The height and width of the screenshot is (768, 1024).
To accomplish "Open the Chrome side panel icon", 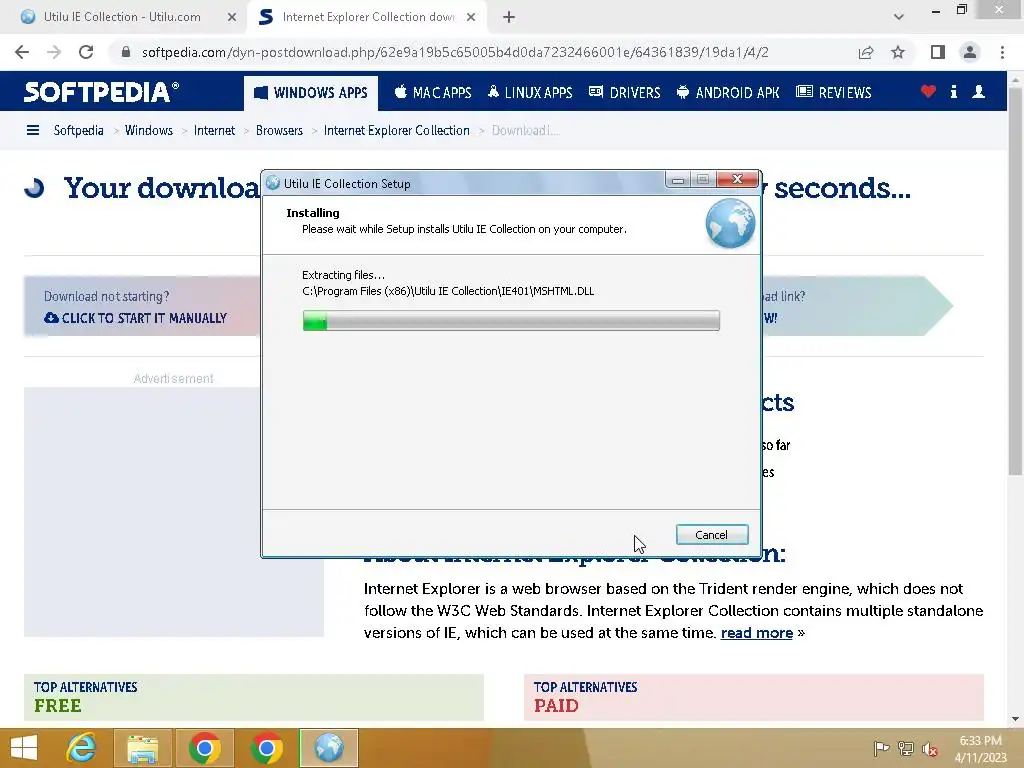I will pos(938,52).
